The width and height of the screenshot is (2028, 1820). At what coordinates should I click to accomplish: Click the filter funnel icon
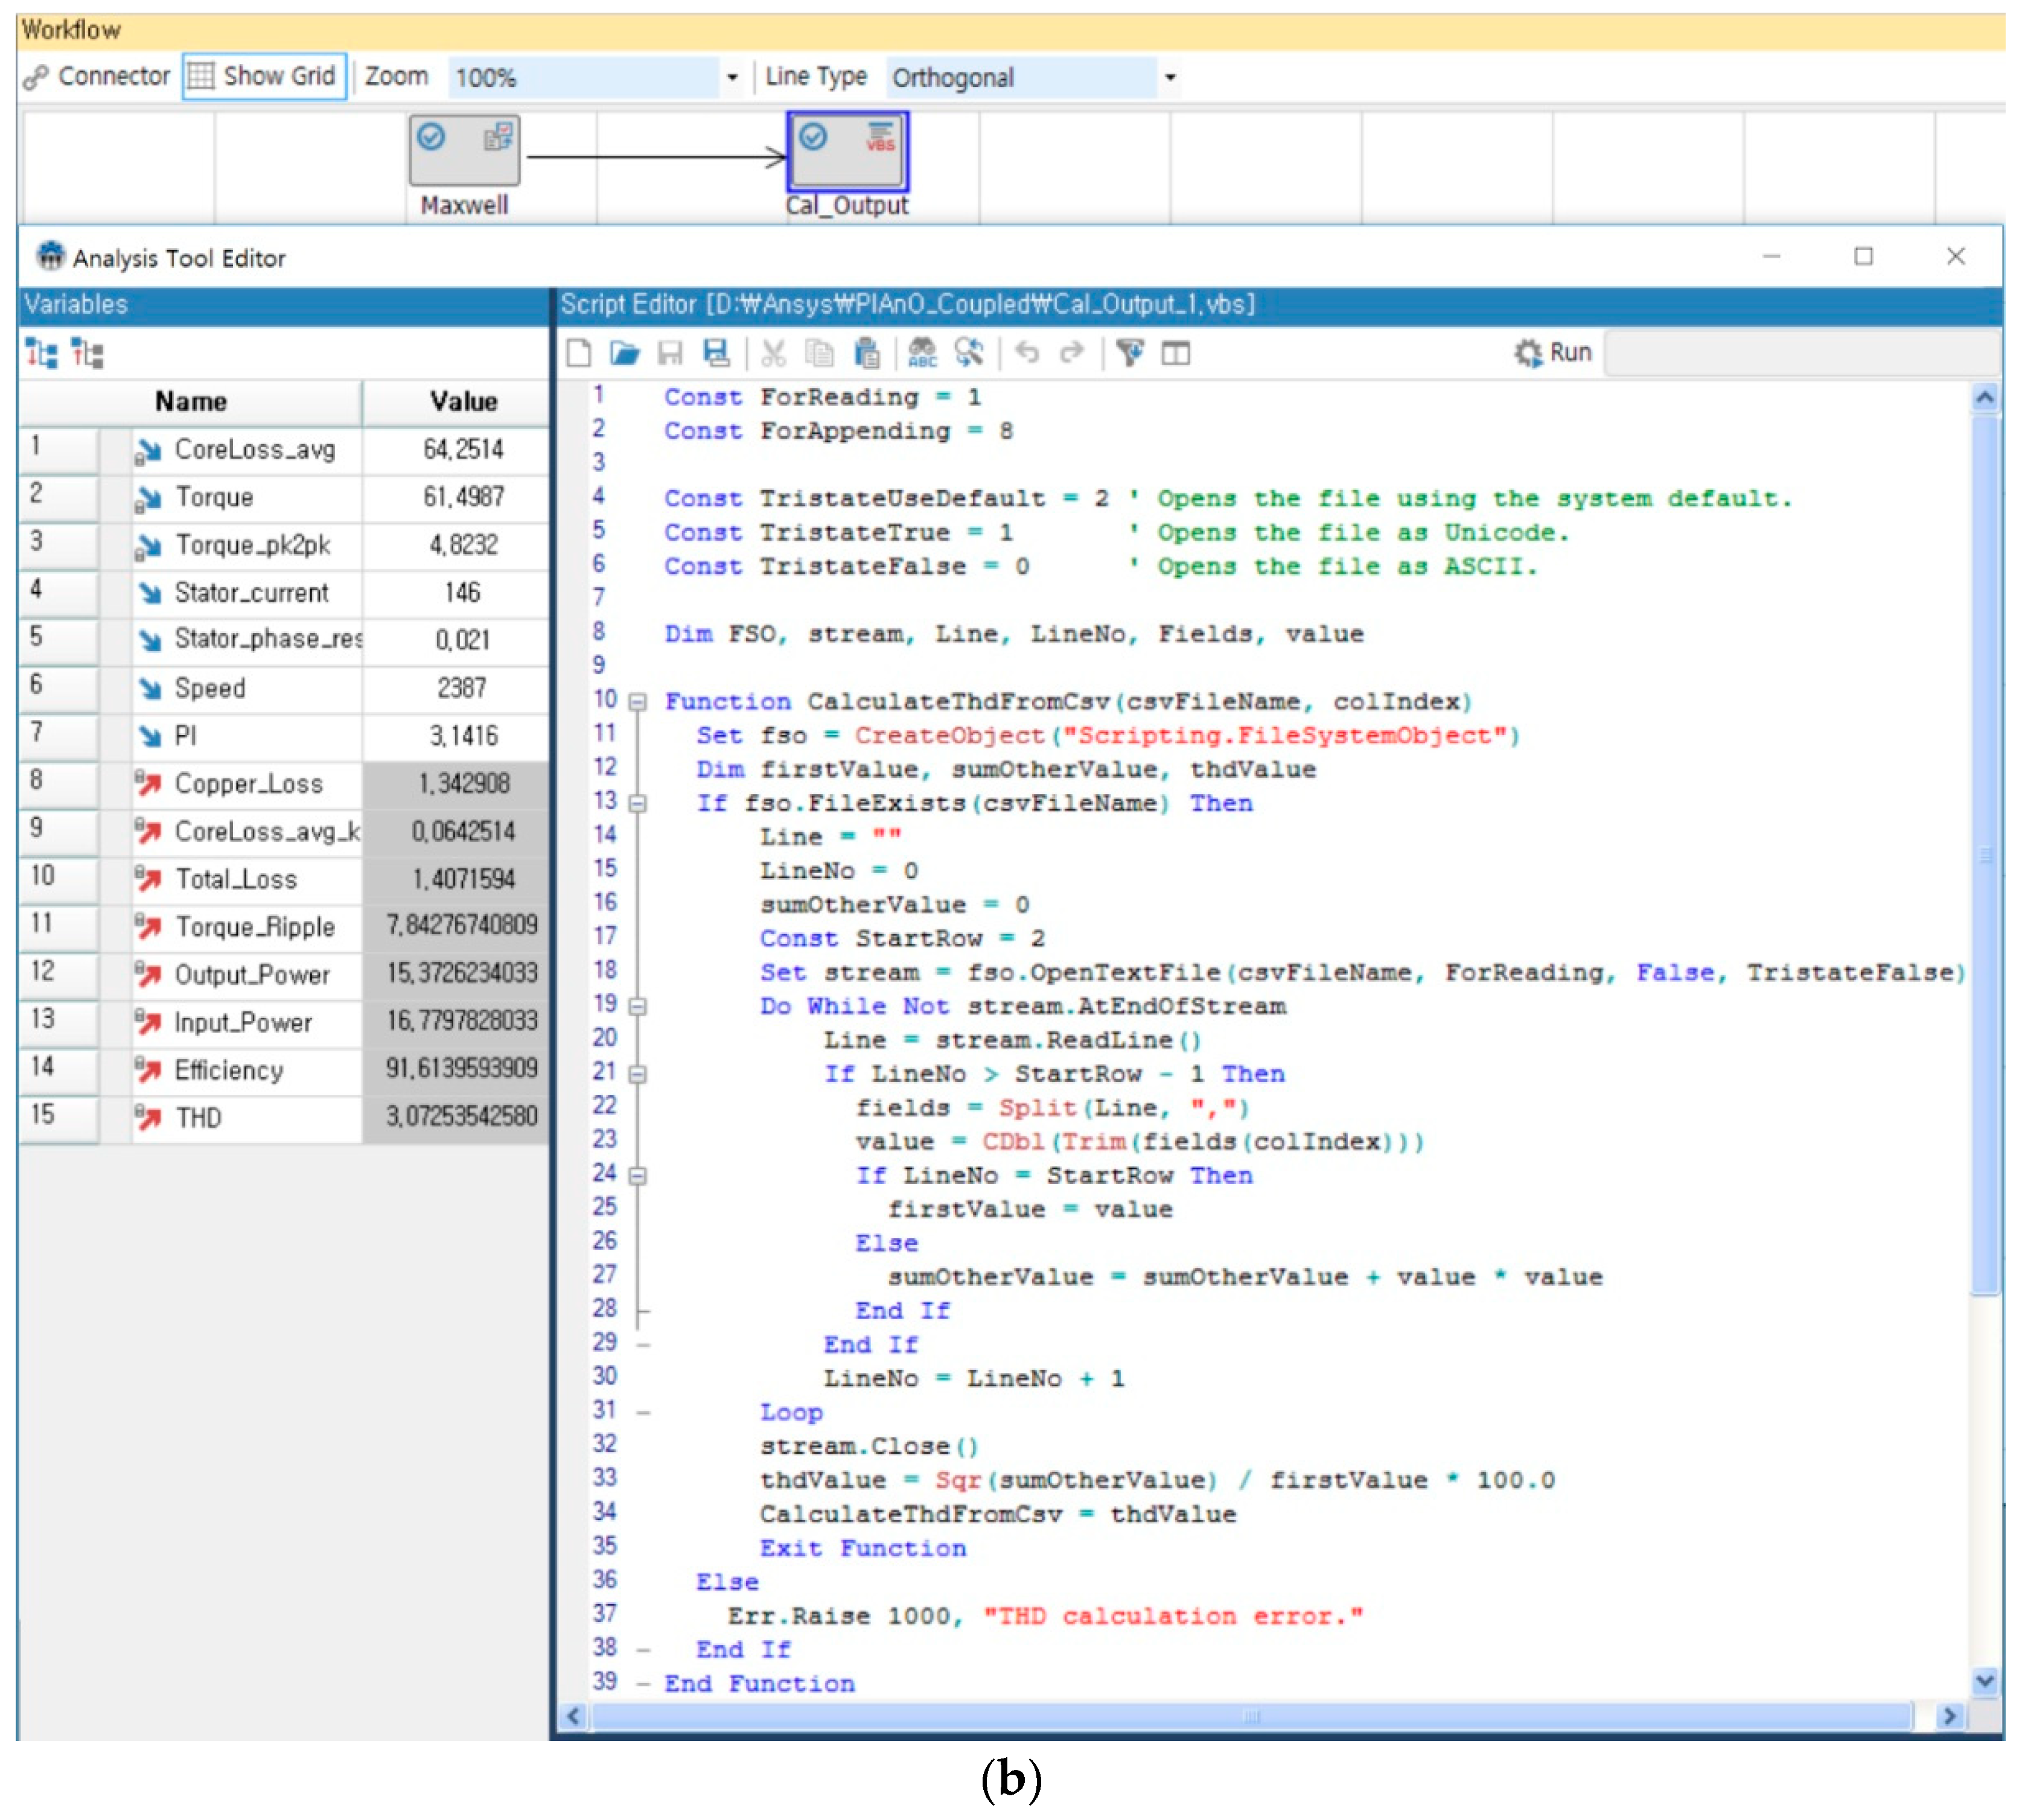(x=1130, y=353)
